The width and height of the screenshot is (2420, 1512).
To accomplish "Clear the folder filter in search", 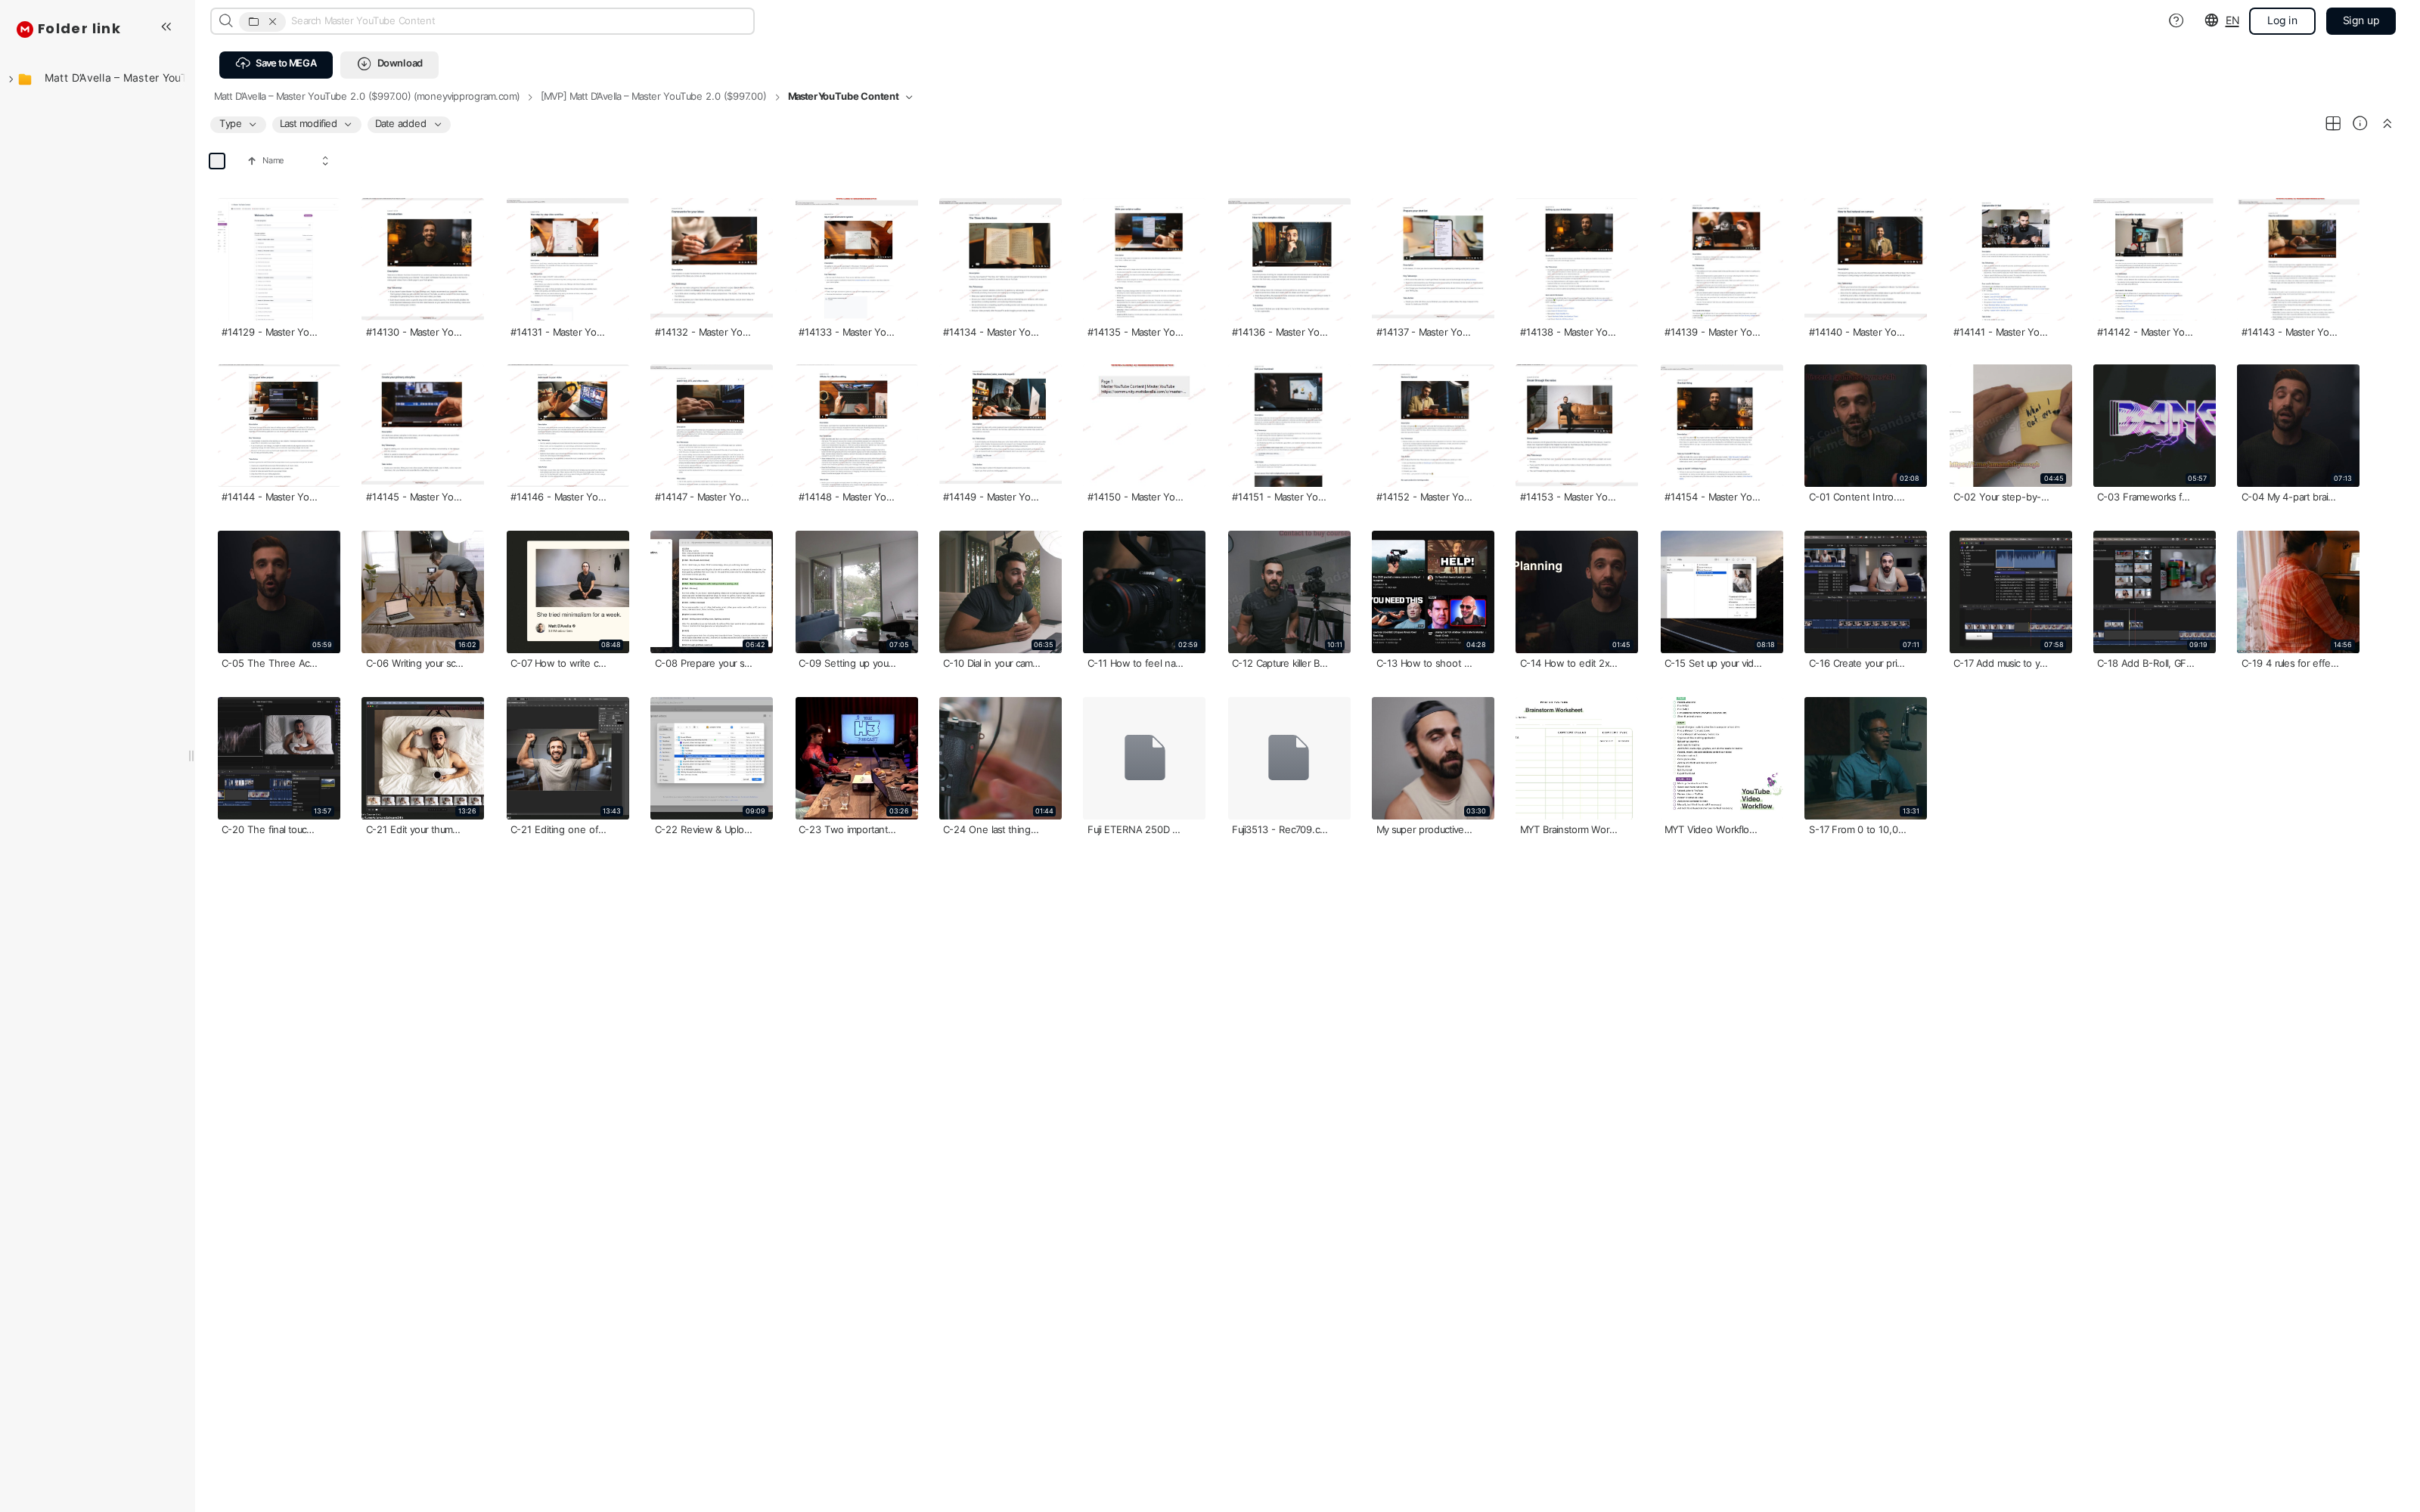I will click(272, 21).
